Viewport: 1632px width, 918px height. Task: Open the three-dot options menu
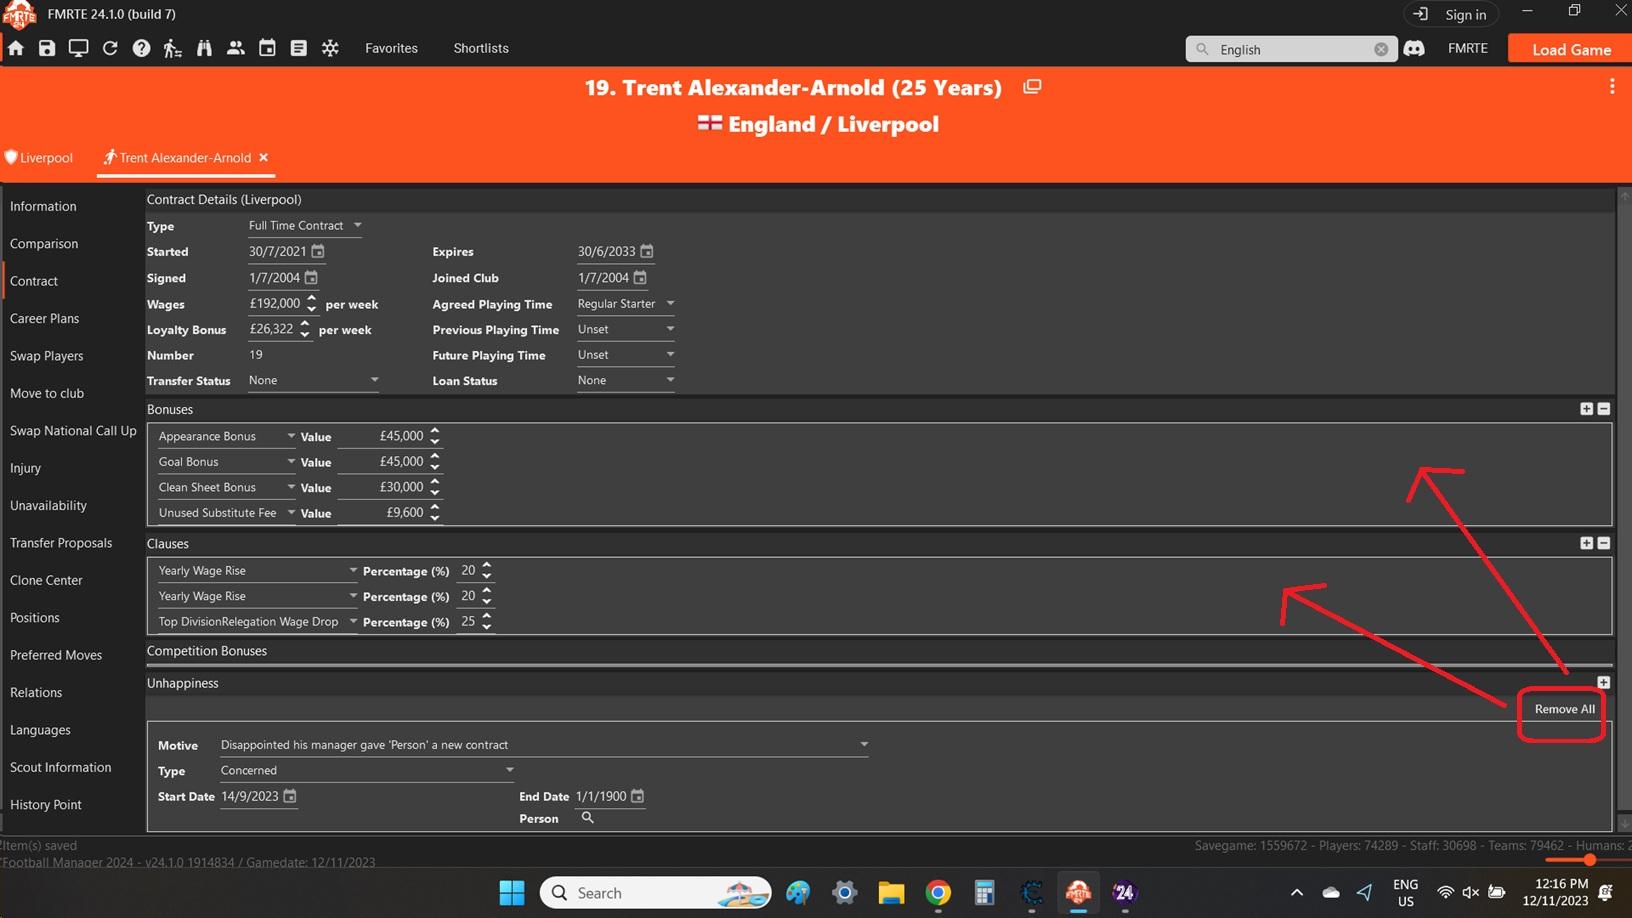tap(1612, 87)
